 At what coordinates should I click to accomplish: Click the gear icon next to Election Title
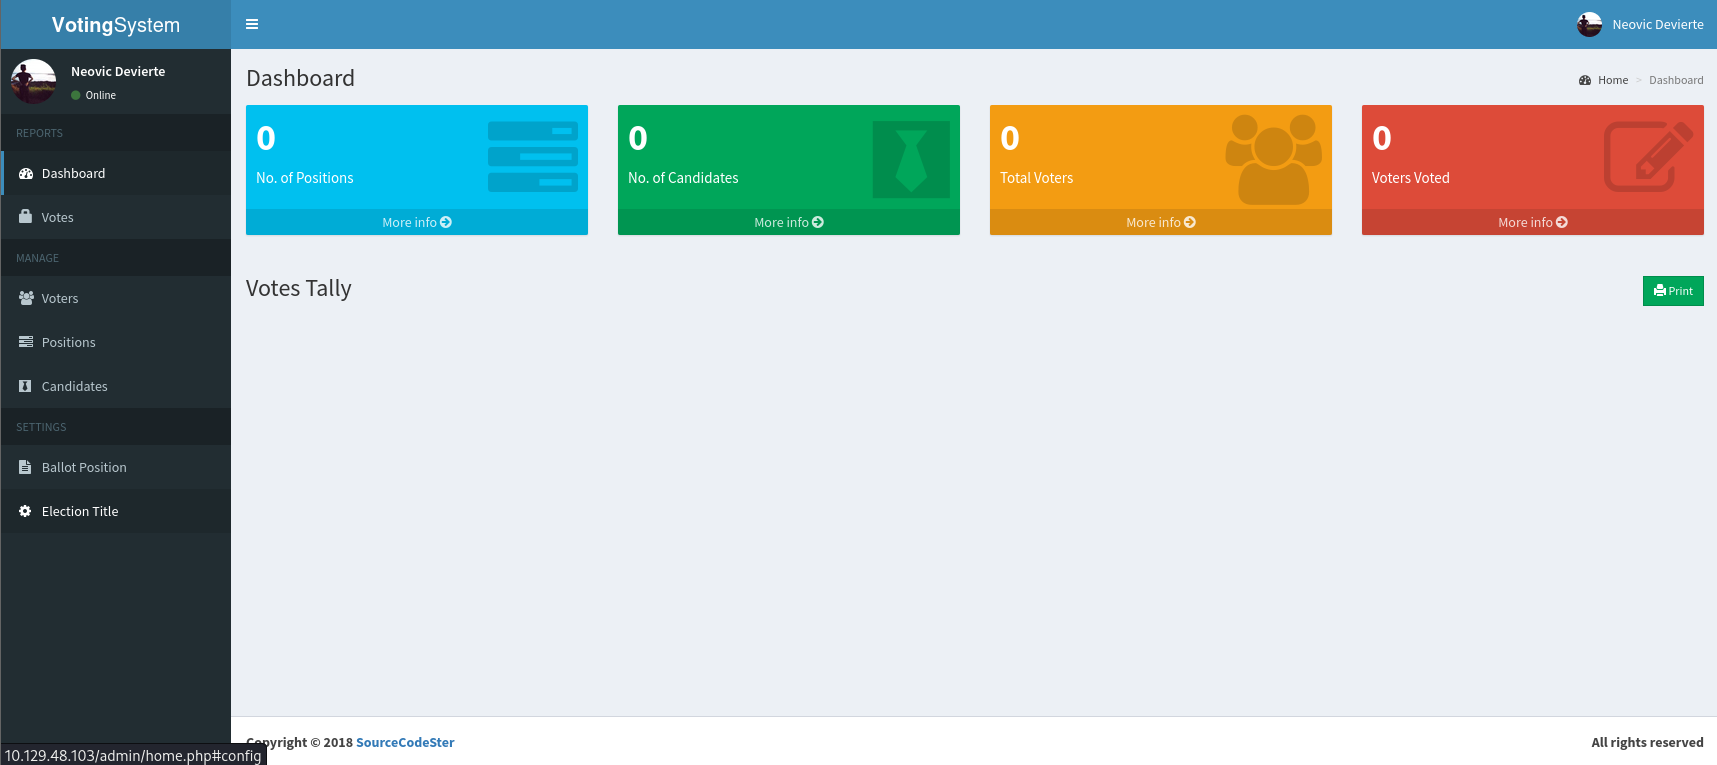[25, 511]
